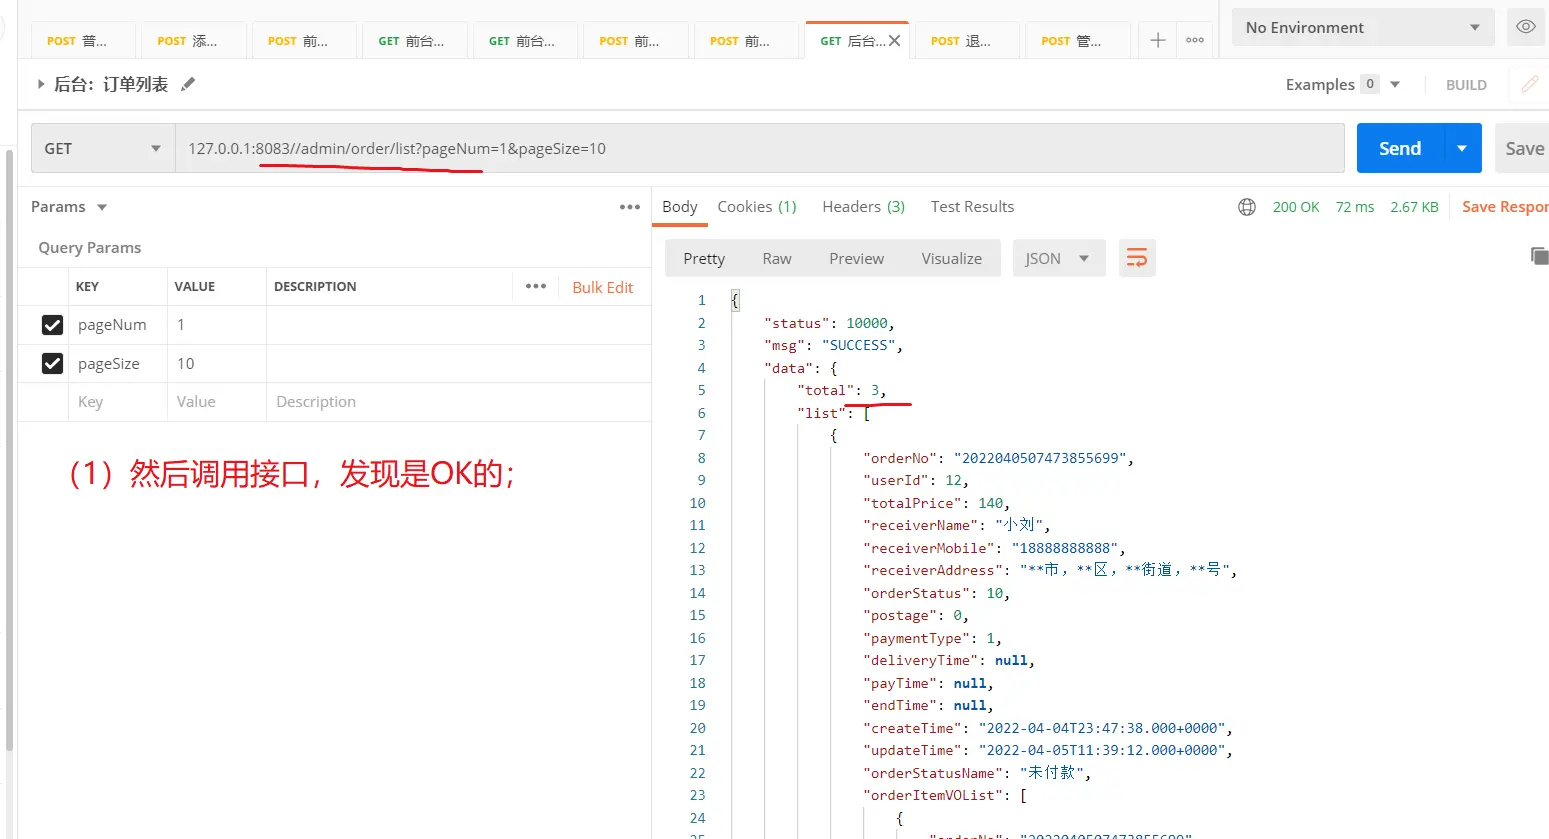Screen dimensions: 1549x839
Task: Open the JSON format dropdown
Action: (x=1058, y=258)
